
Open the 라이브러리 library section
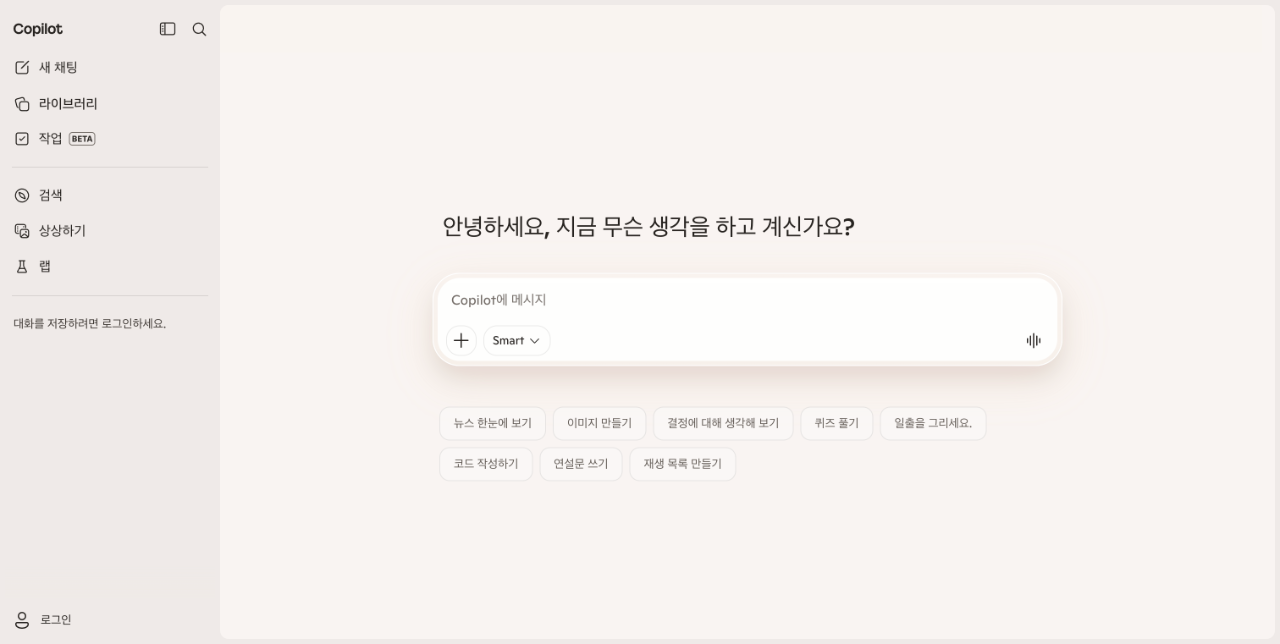(67, 104)
